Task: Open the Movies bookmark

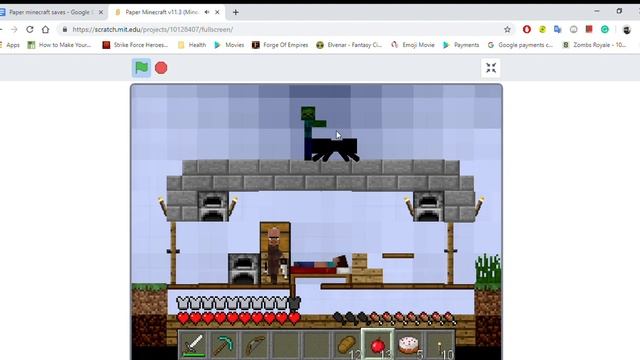Action: [x=229, y=45]
